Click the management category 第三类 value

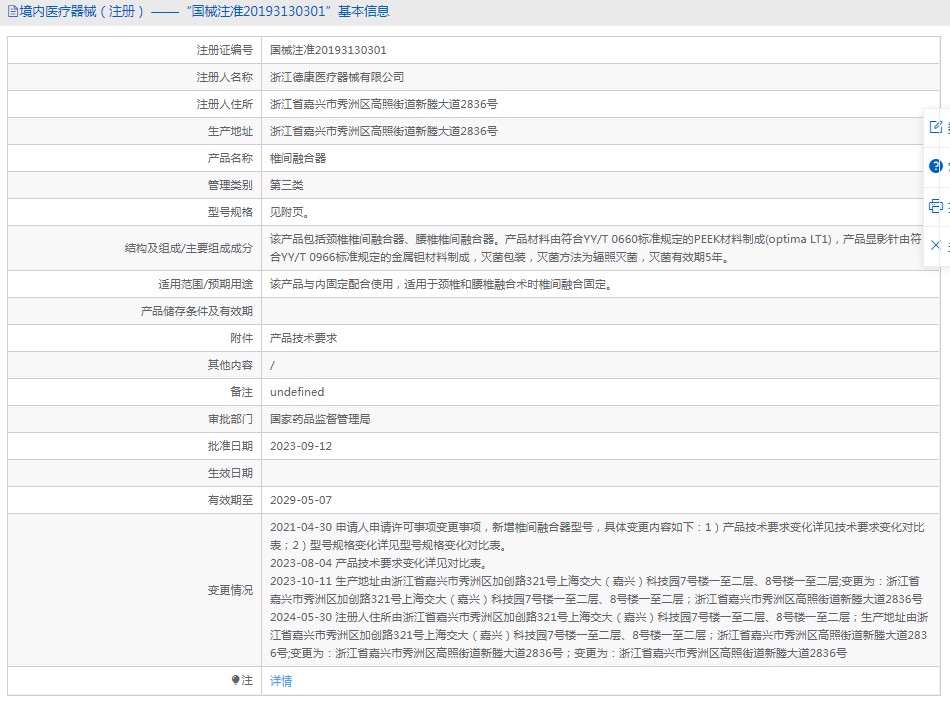(287, 185)
